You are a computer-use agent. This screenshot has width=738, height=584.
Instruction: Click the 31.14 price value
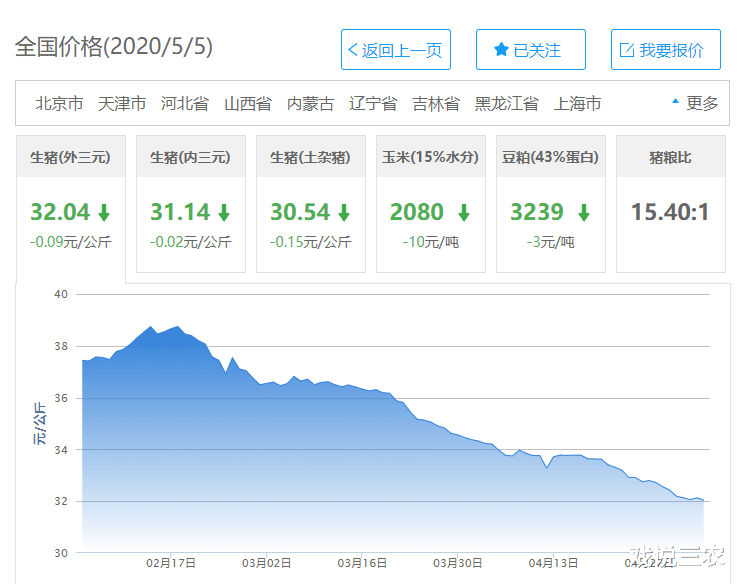click(180, 212)
